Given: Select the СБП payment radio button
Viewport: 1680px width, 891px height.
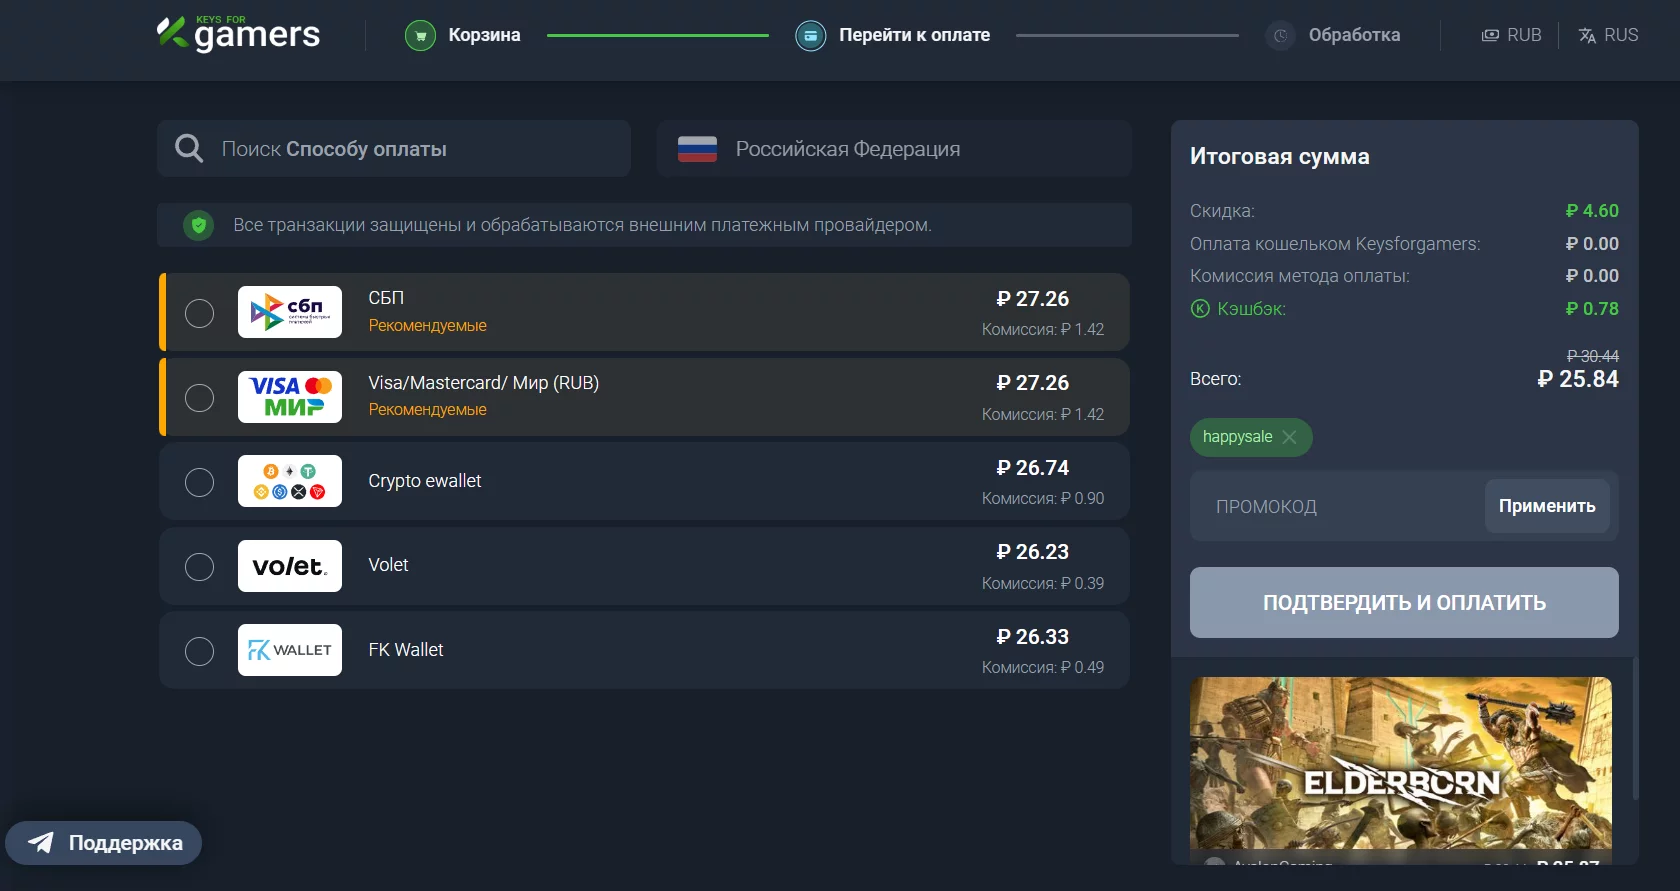Looking at the screenshot, I should pos(200,313).
